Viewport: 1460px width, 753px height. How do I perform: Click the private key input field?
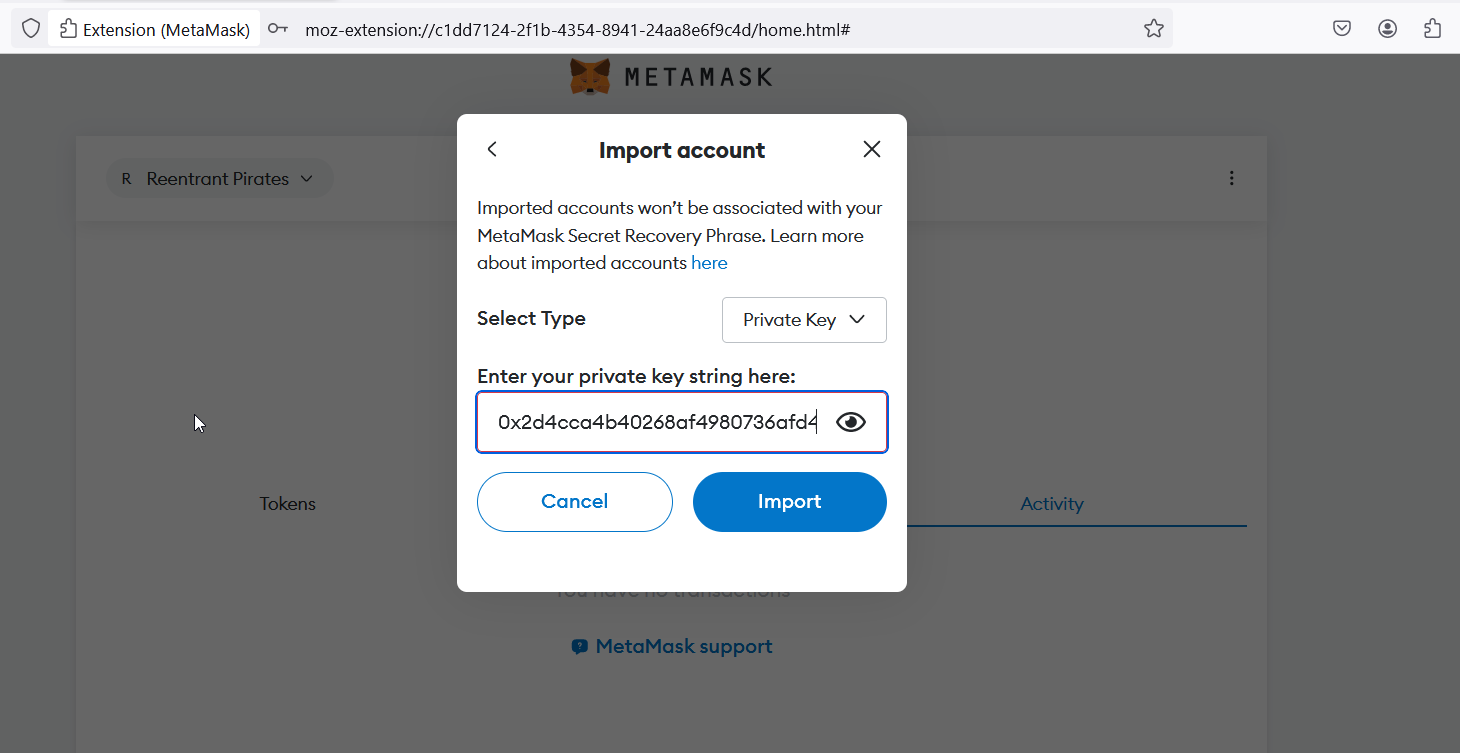tap(656, 422)
